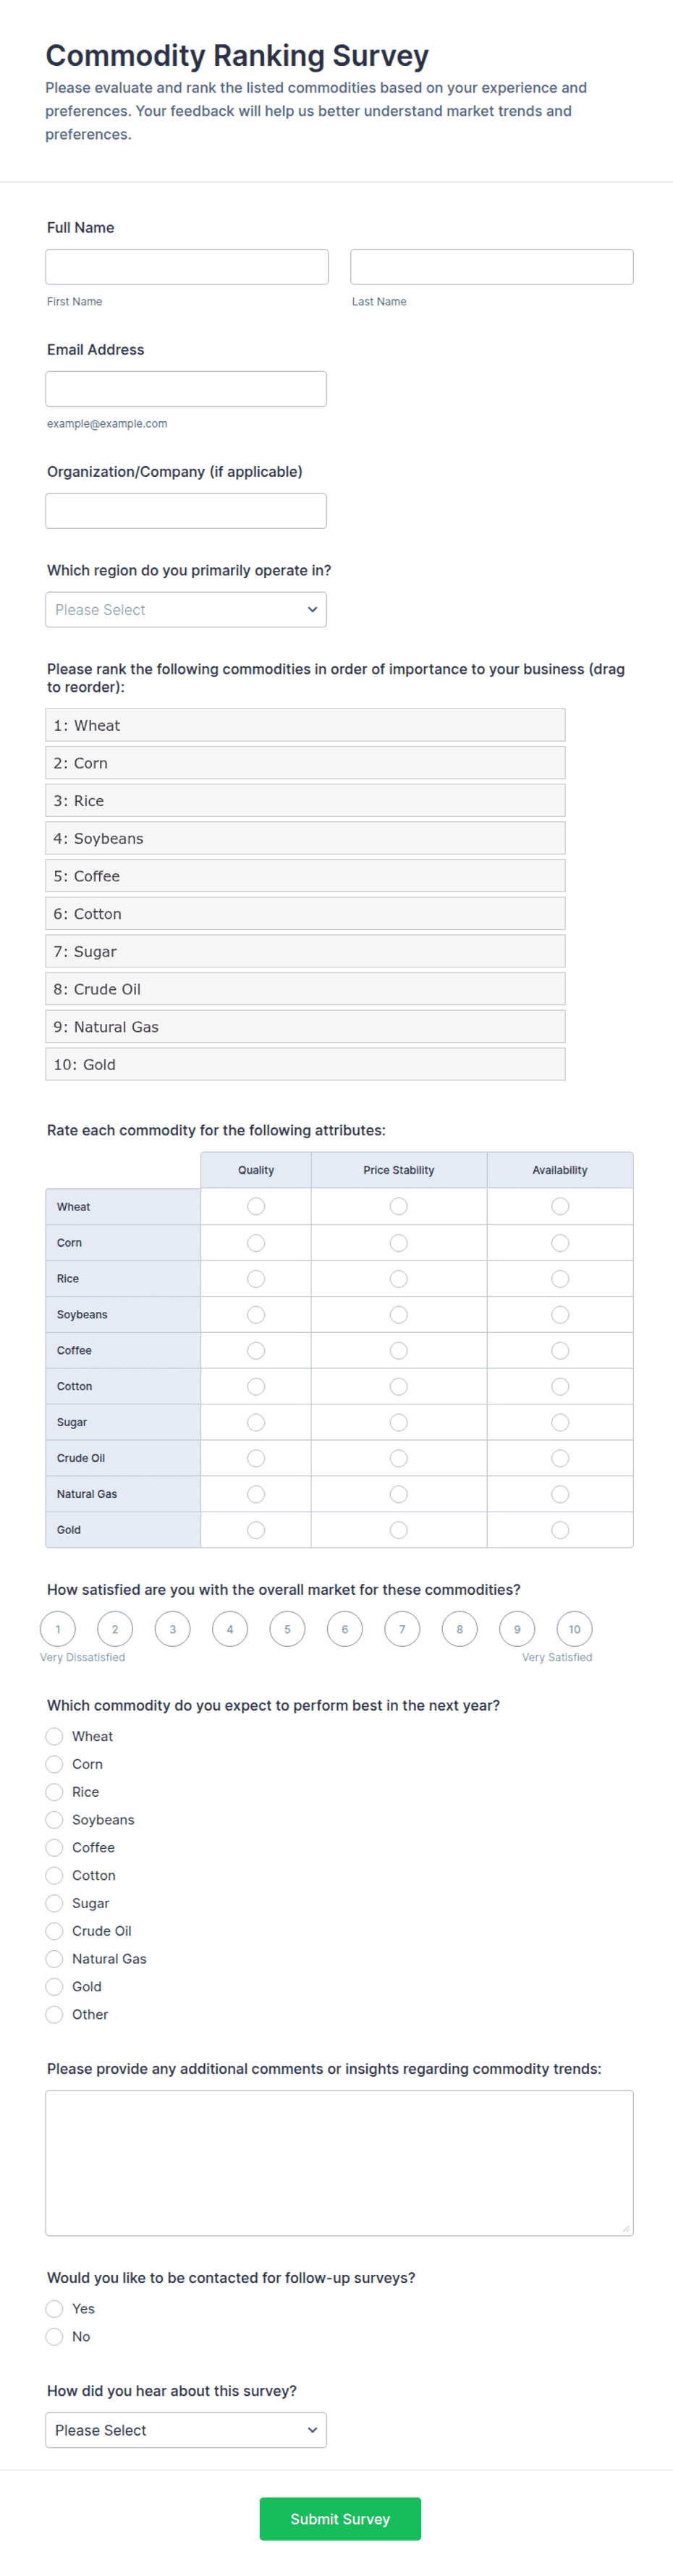
Task: Select Quality radio for Wheat row
Action: pyautogui.click(x=256, y=1207)
